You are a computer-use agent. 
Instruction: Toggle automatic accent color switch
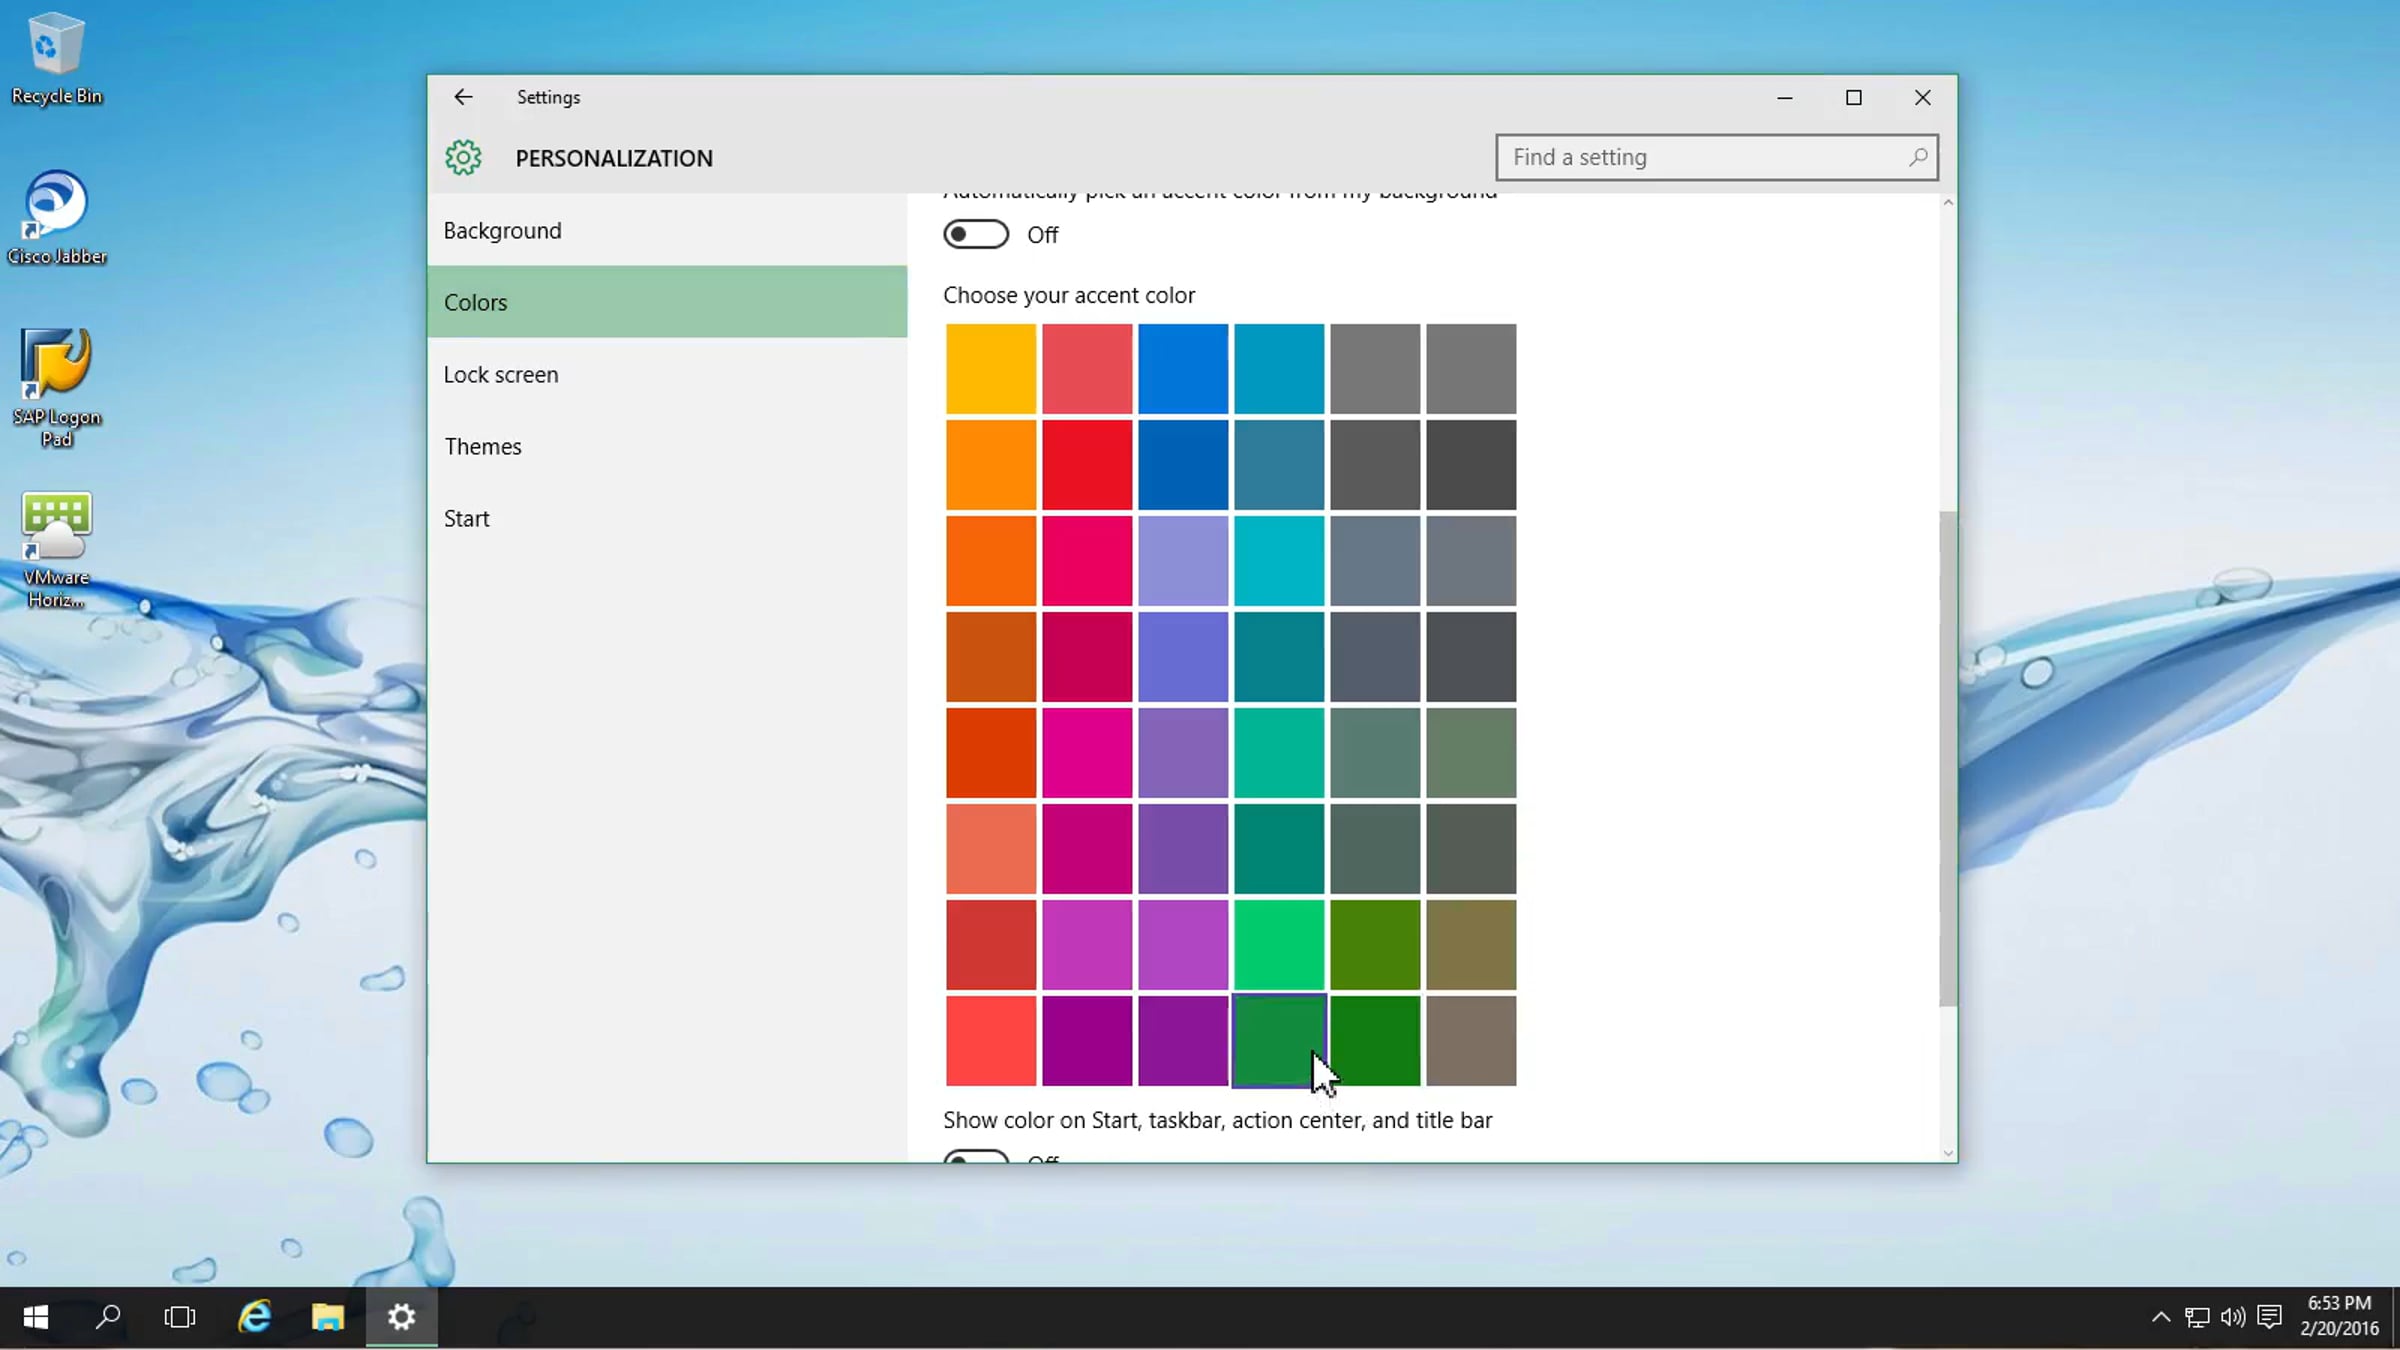coord(976,234)
